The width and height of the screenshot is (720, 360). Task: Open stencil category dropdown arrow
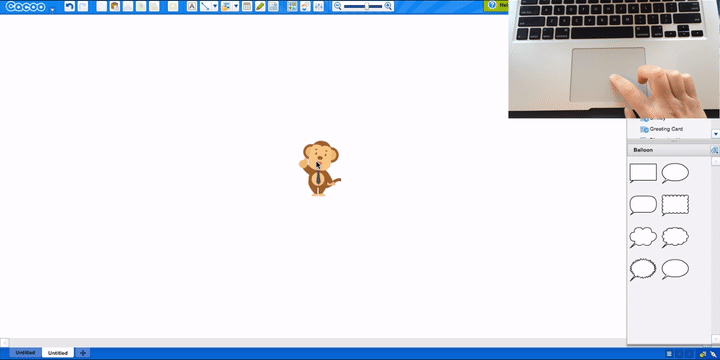click(x=715, y=134)
